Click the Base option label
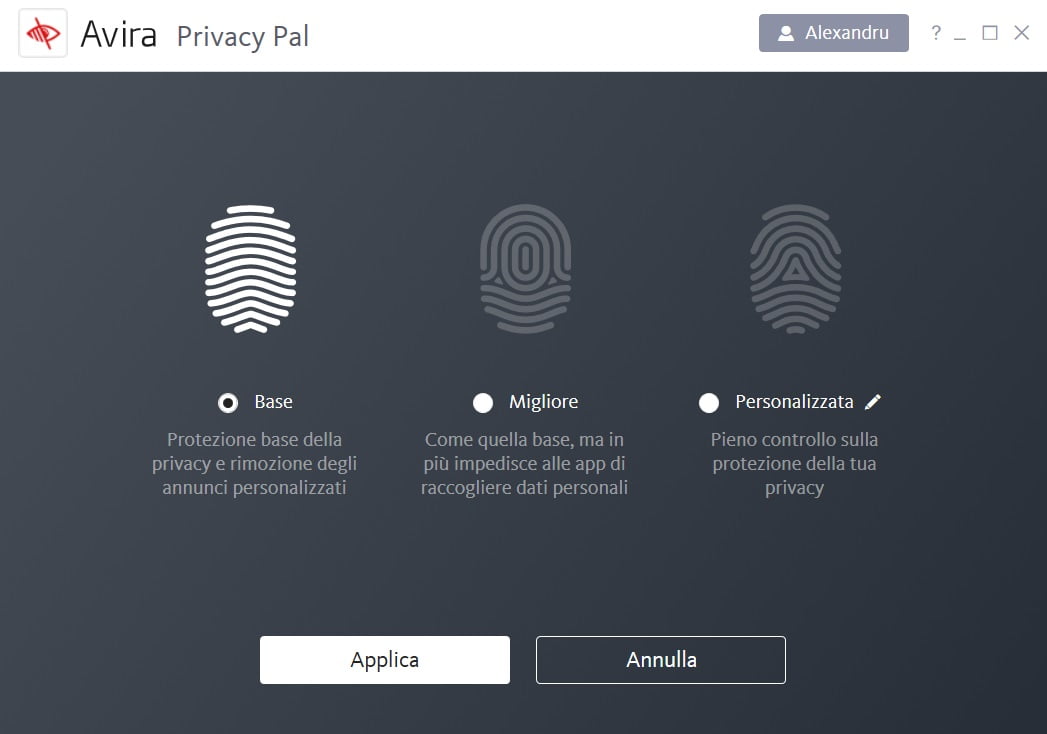The width and height of the screenshot is (1047, 734). (x=273, y=402)
